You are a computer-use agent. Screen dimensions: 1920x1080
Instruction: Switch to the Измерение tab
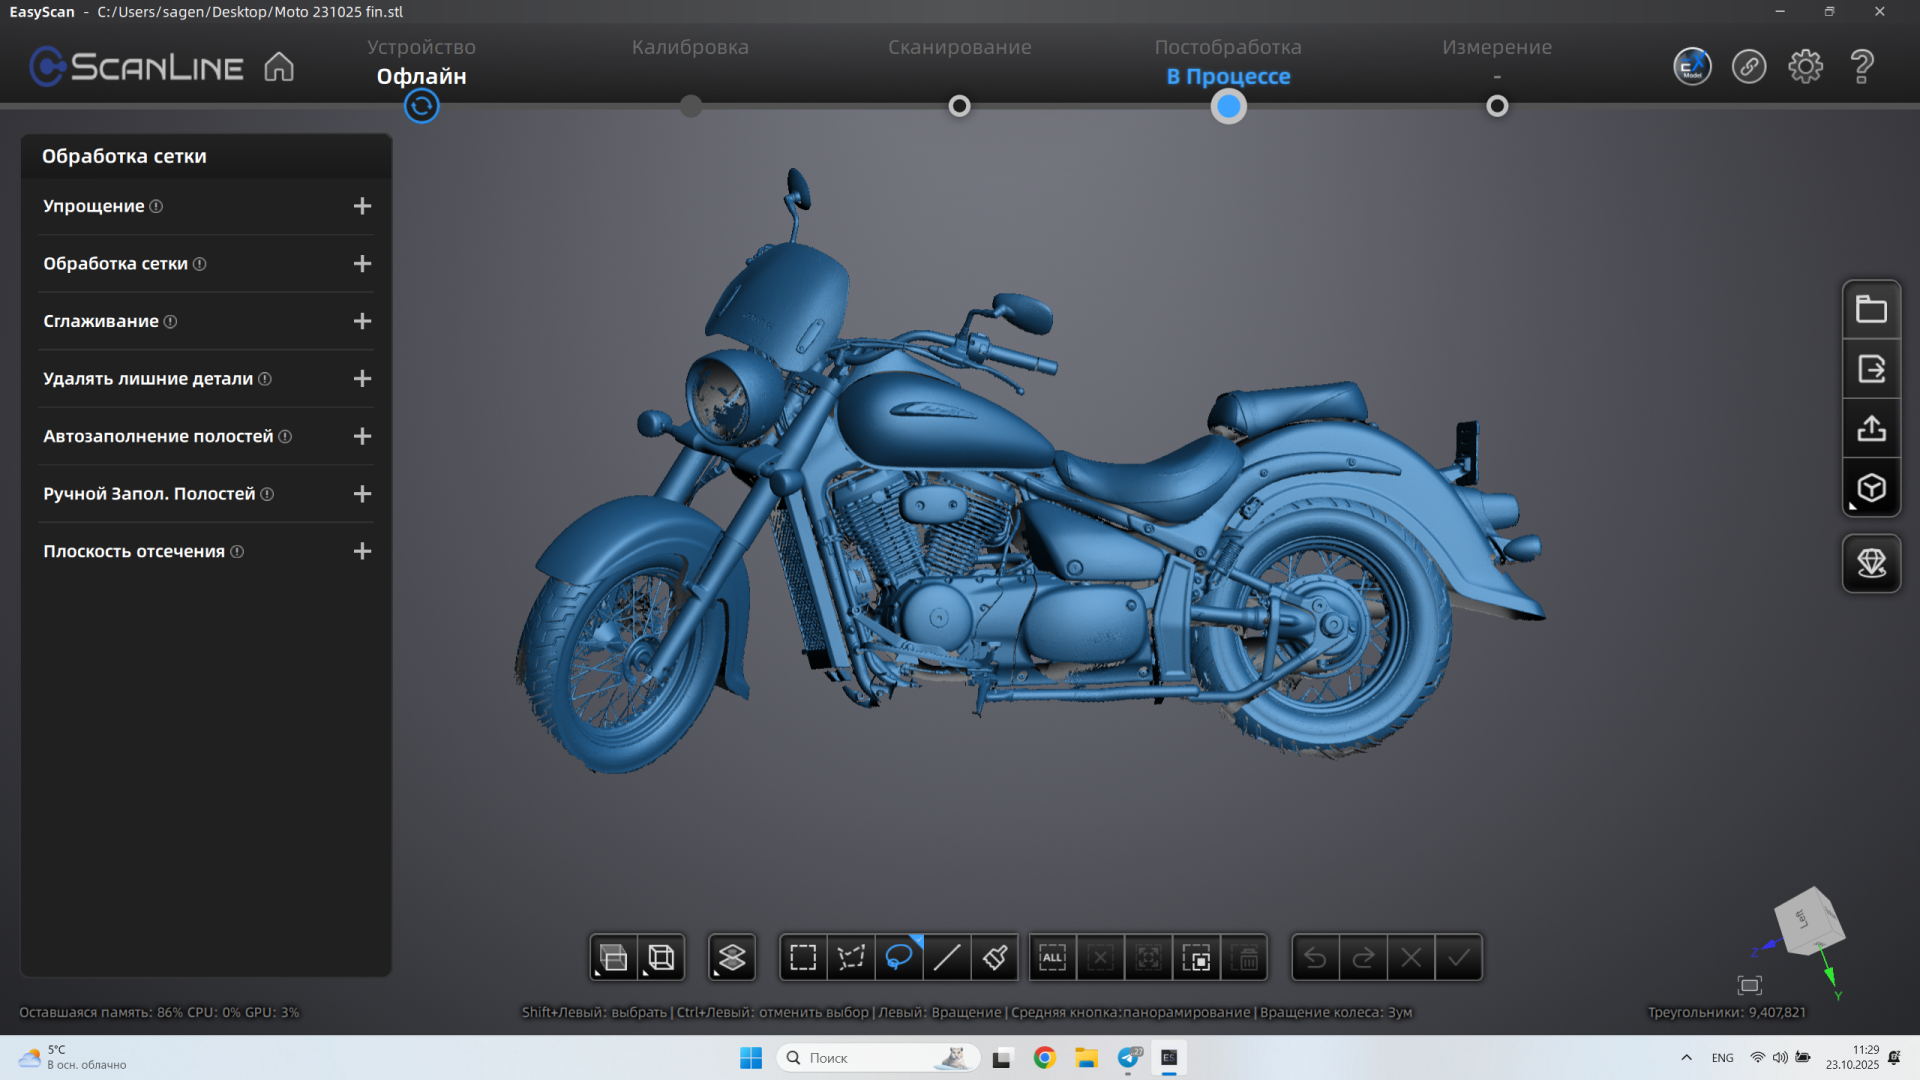point(1496,47)
